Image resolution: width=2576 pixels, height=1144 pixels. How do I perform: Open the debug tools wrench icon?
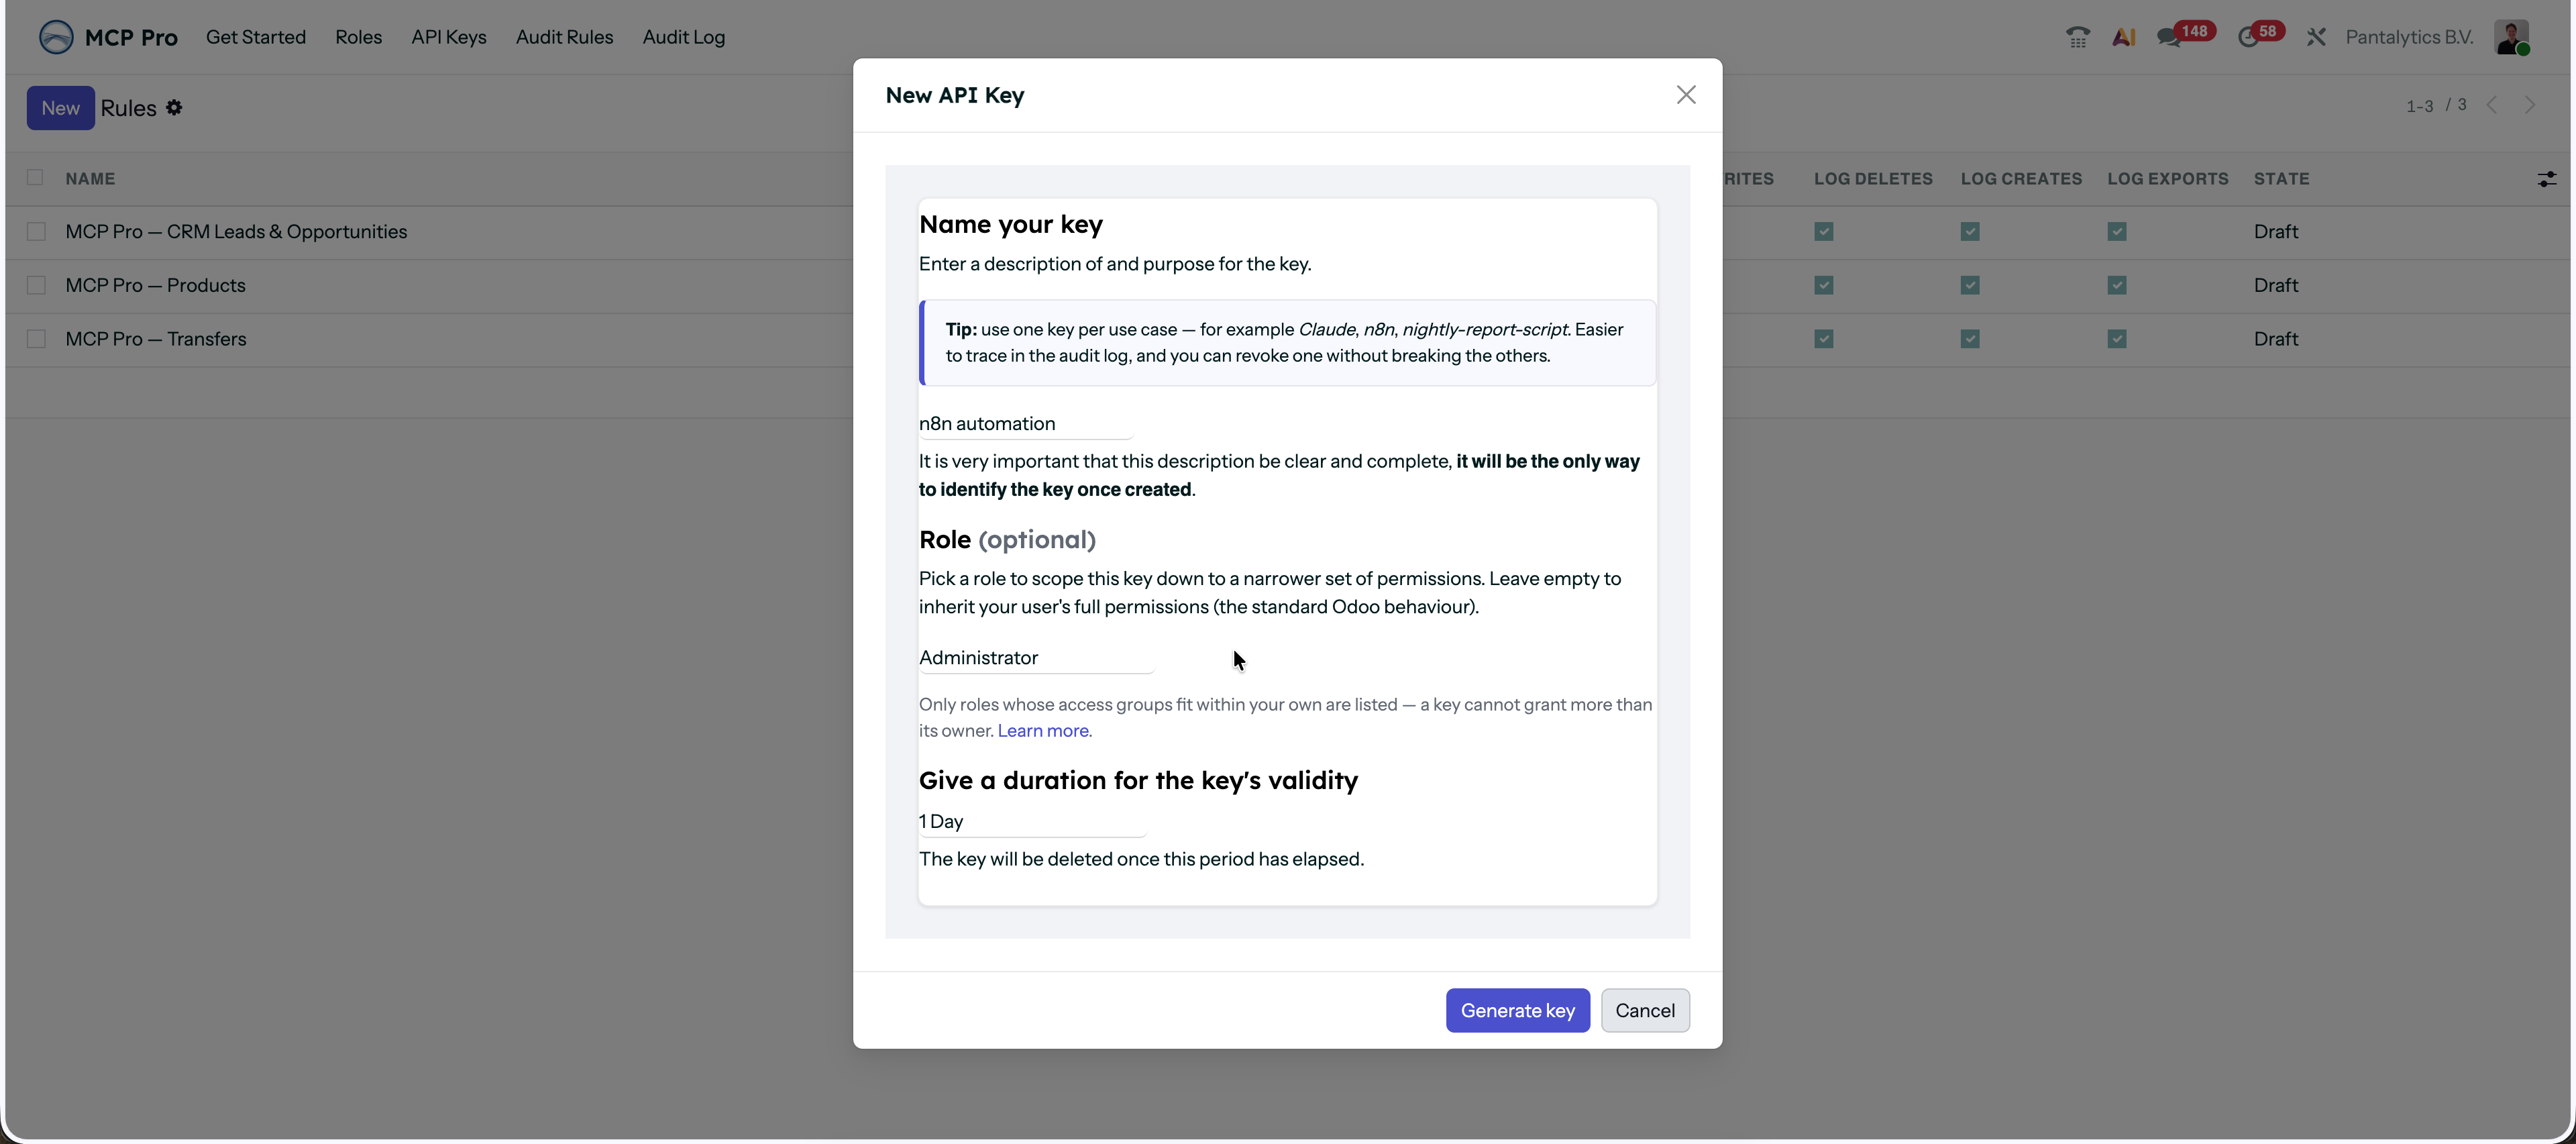pyautogui.click(x=2316, y=37)
